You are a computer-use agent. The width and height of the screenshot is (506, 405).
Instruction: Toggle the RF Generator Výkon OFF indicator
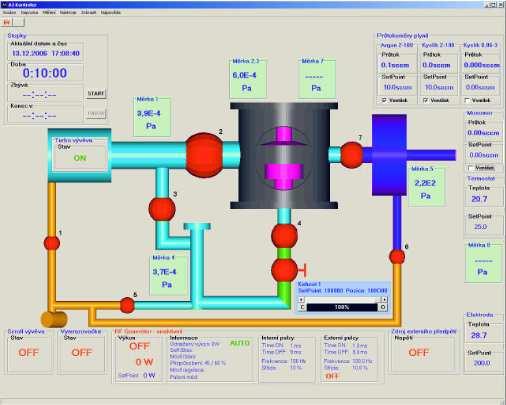pyautogui.click(x=139, y=346)
